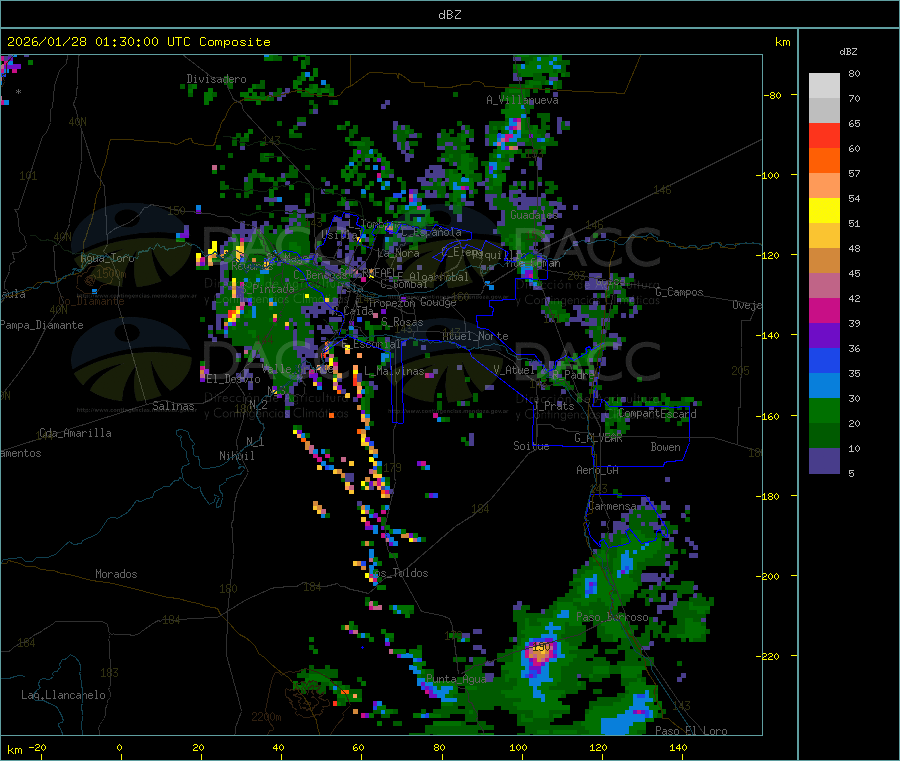
Task: Click the Cda_Amarilla label
Action: point(75,433)
